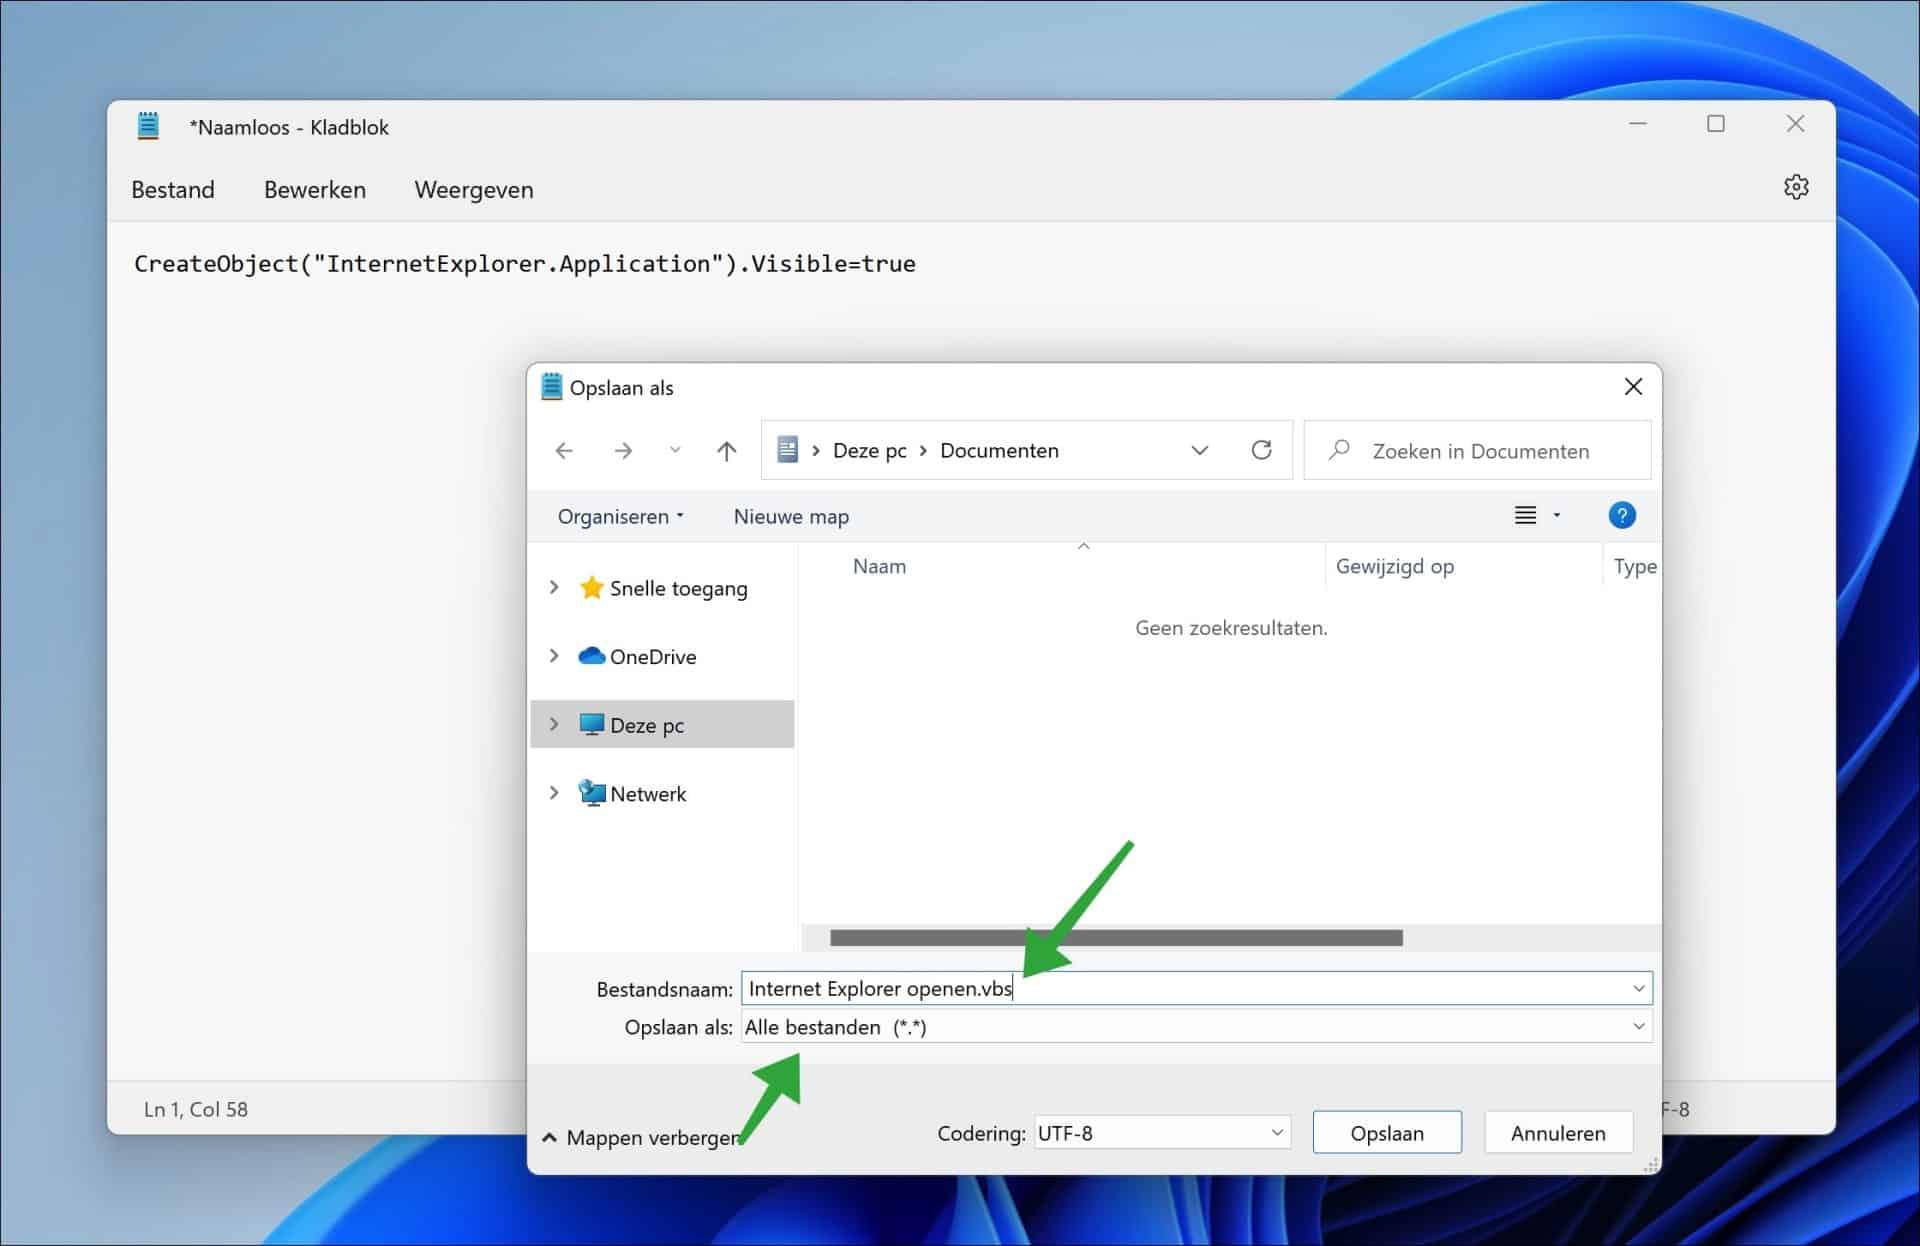Click the Notepad icon in the title bar
The width and height of the screenshot is (1920, 1246).
[x=148, y=126]
